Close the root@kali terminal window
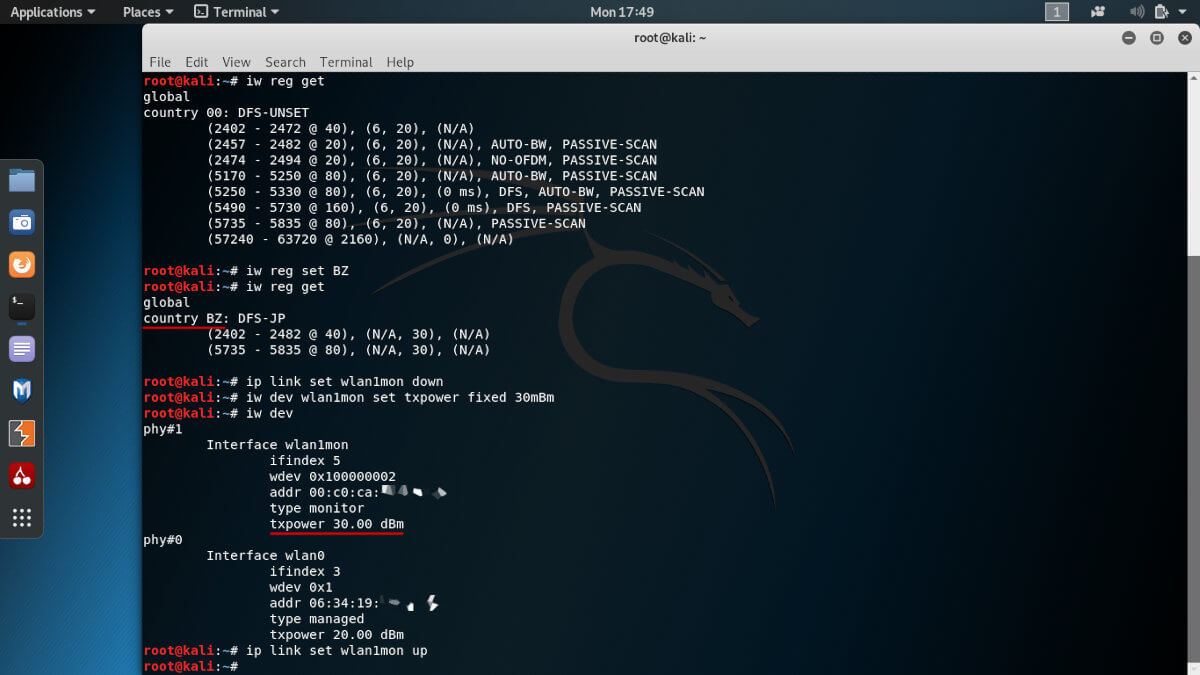 click(x=1185, y=37)
